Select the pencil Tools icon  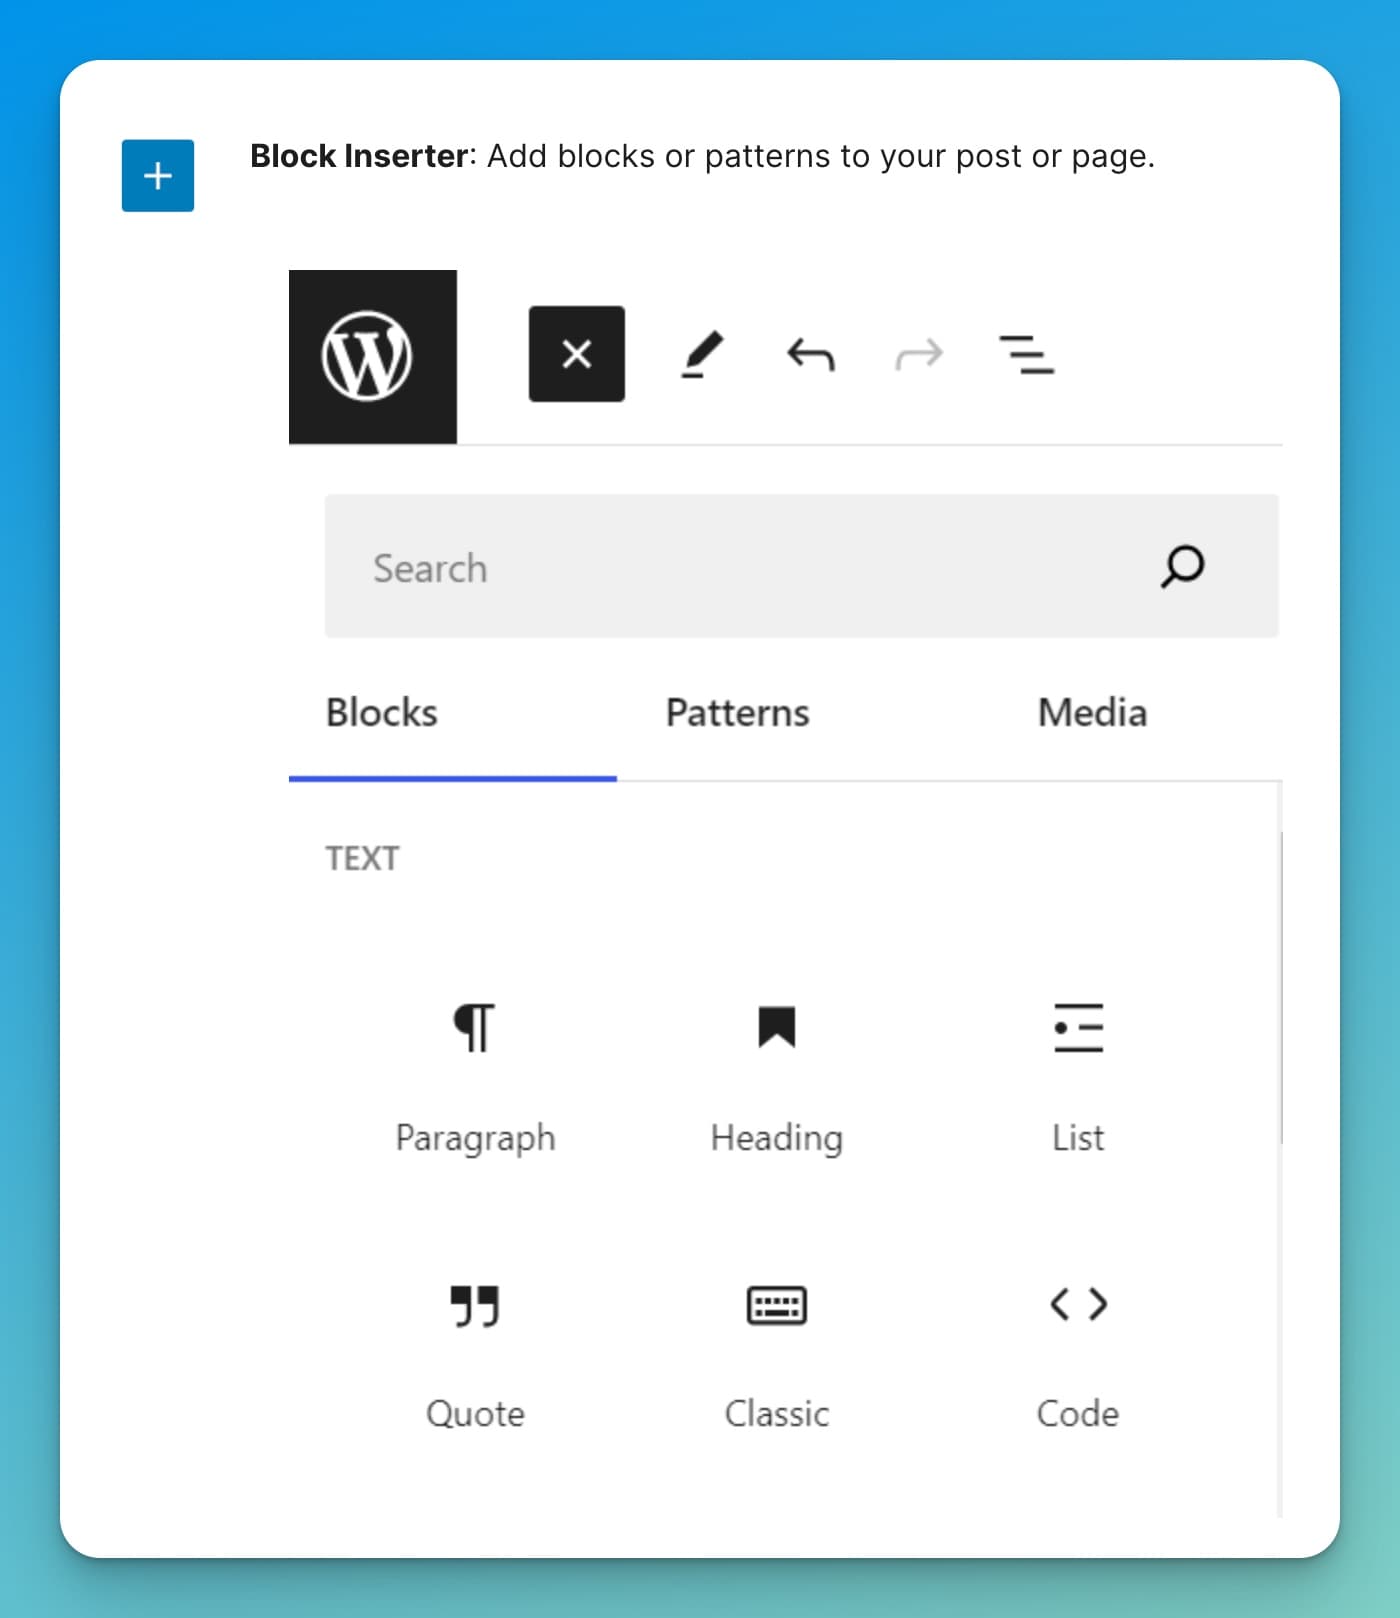702,355
